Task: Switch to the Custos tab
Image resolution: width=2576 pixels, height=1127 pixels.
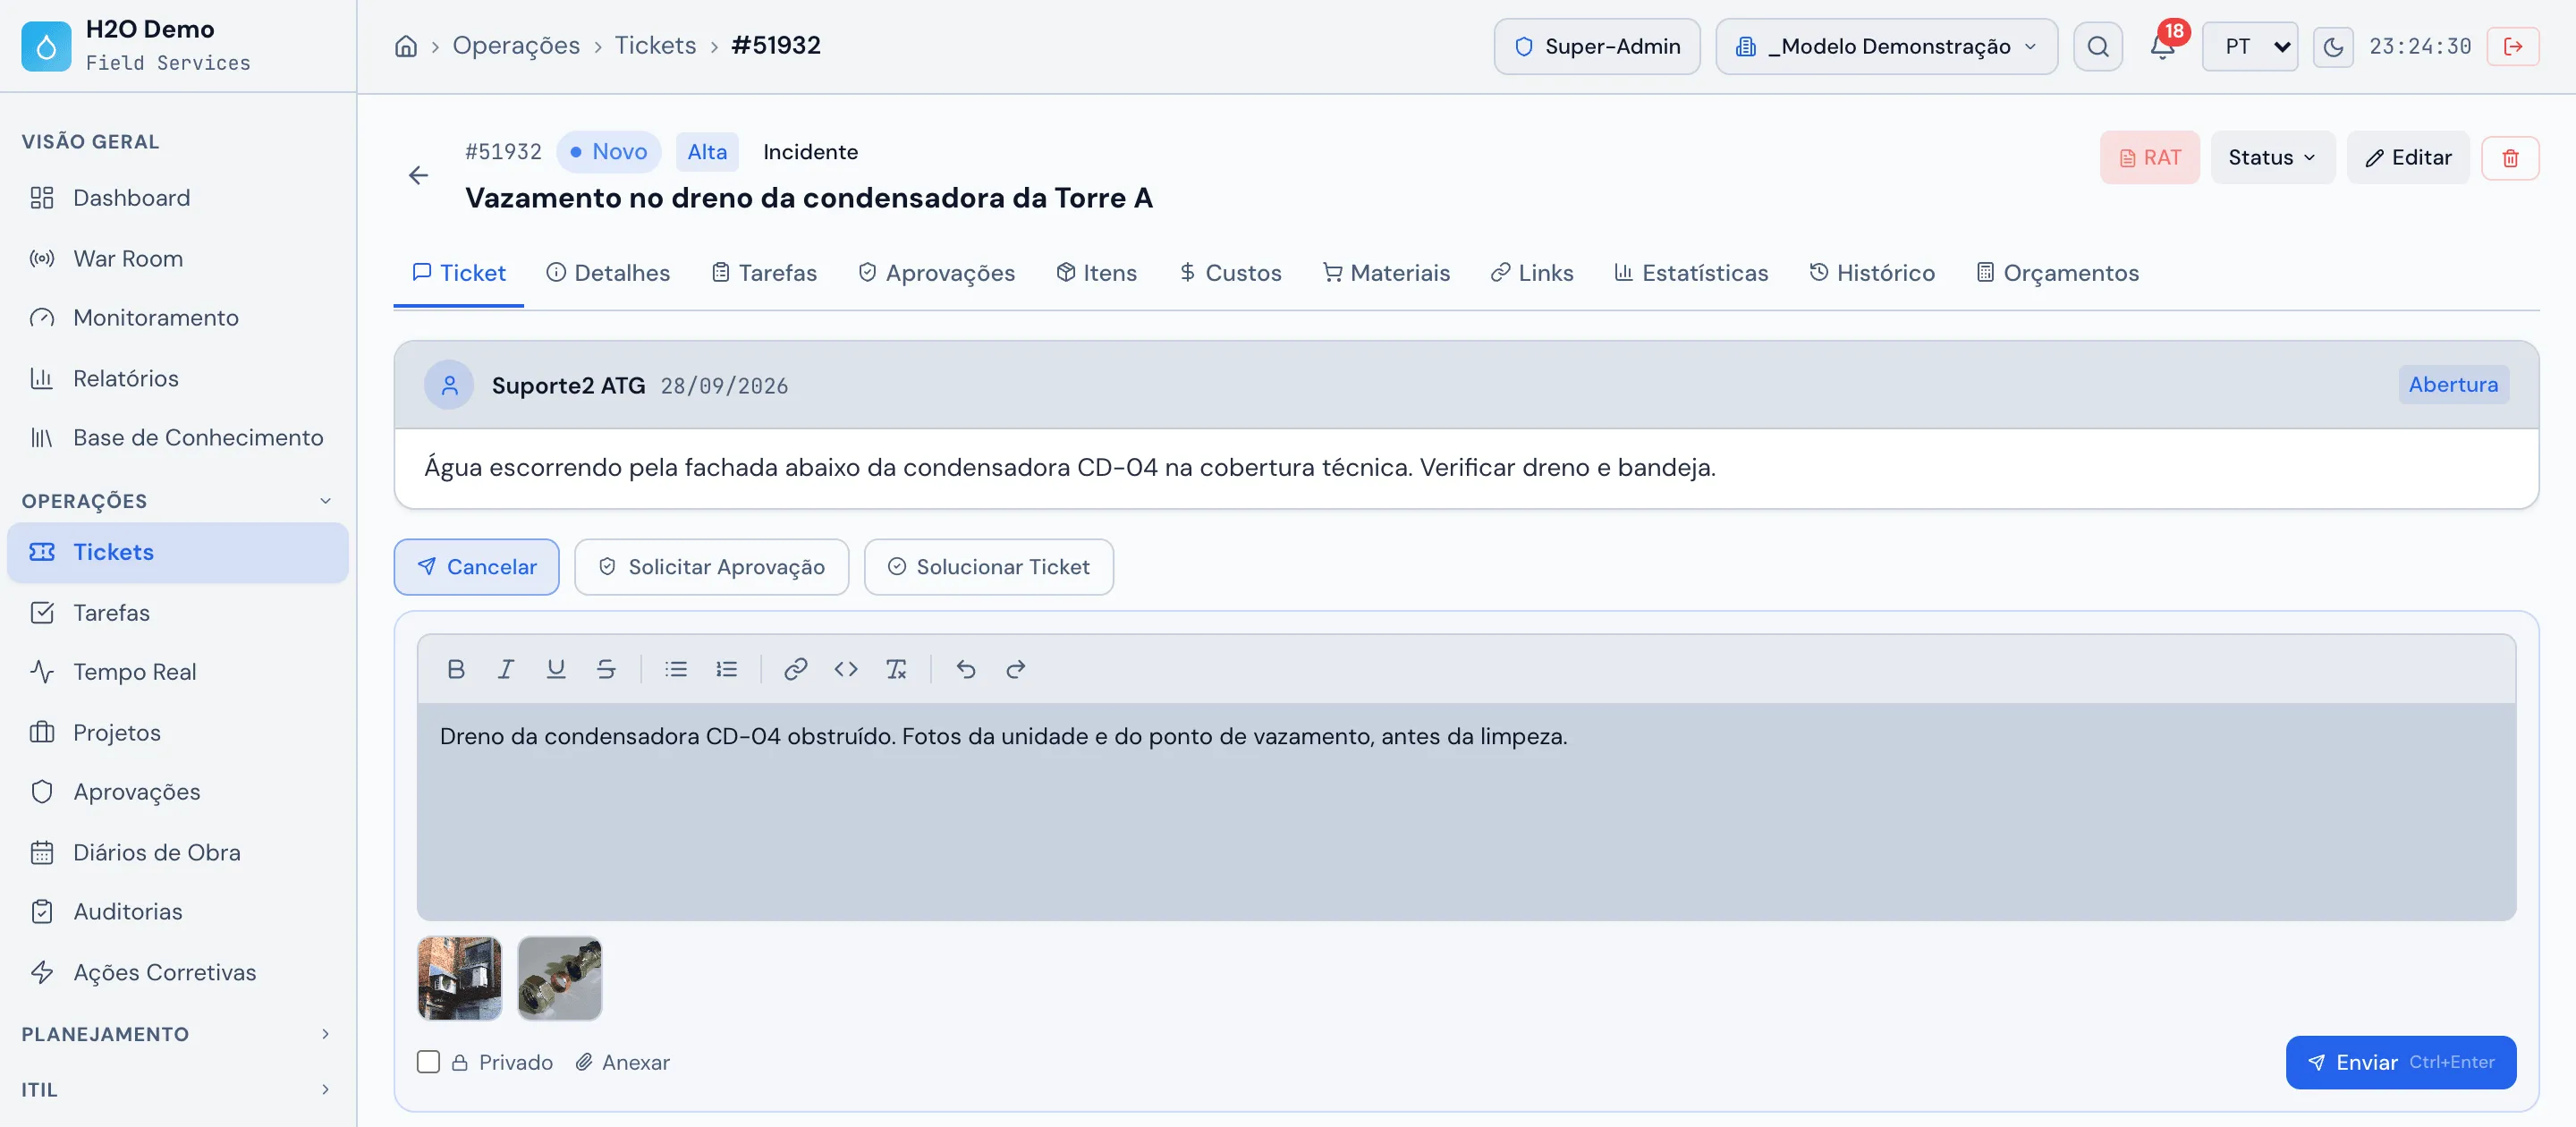Action: [x=1230, y=273]
